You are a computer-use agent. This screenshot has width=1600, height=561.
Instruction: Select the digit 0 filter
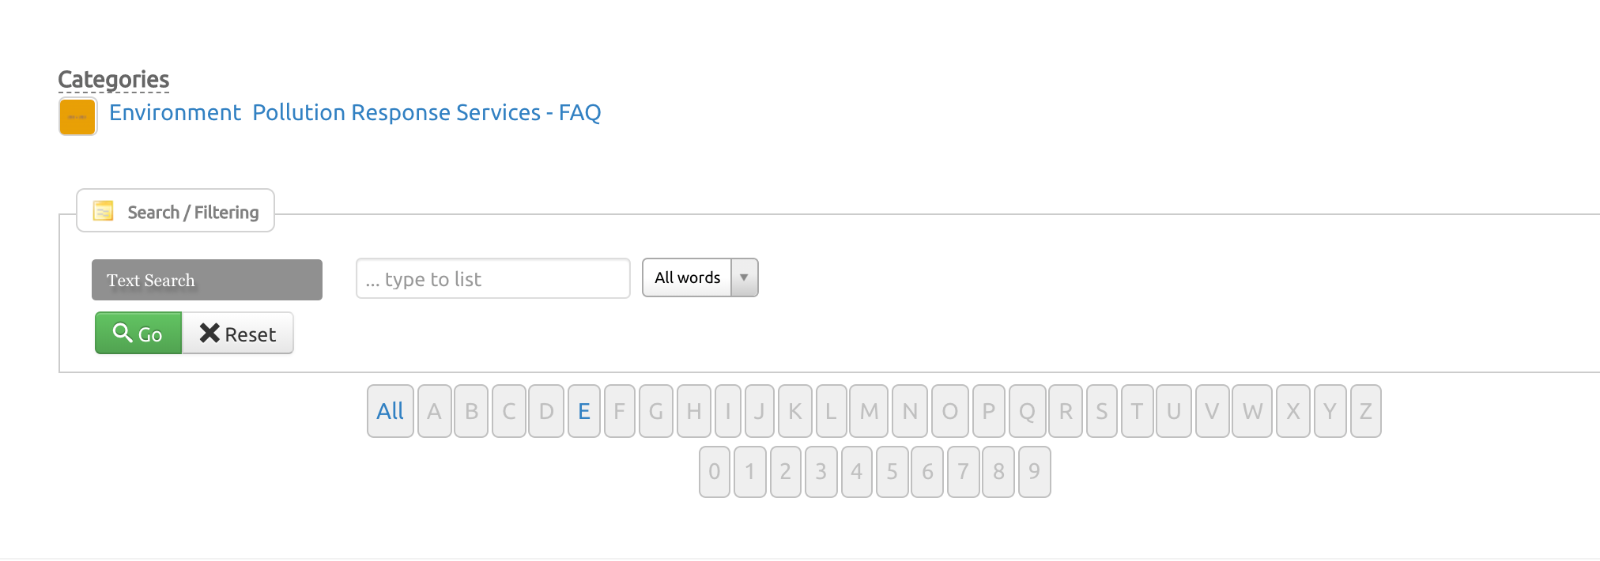[714, 471]
